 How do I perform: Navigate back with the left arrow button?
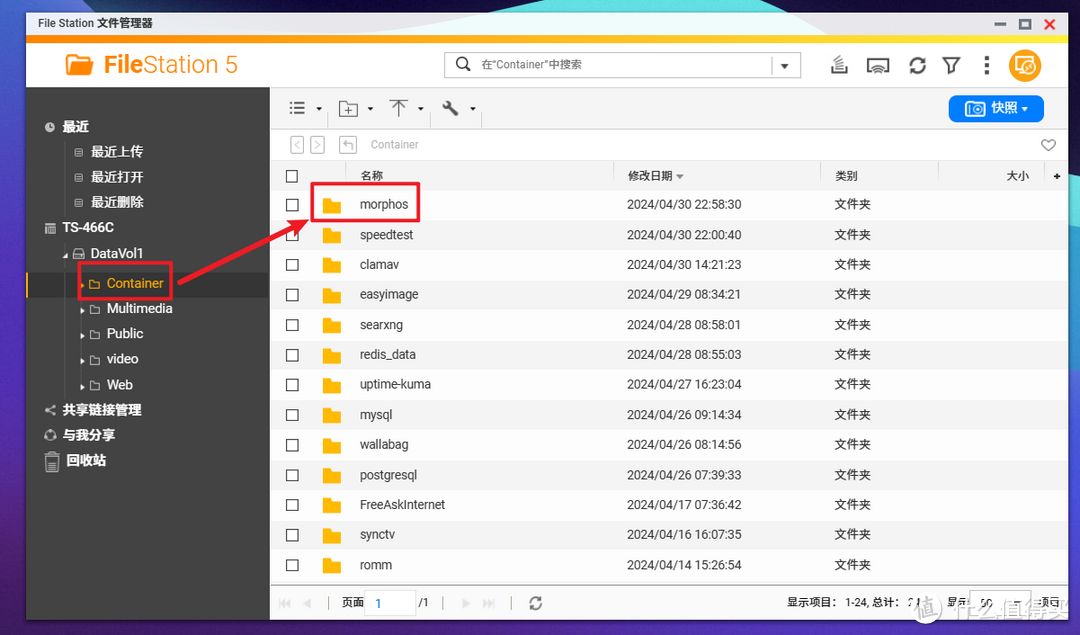point(297,145)
